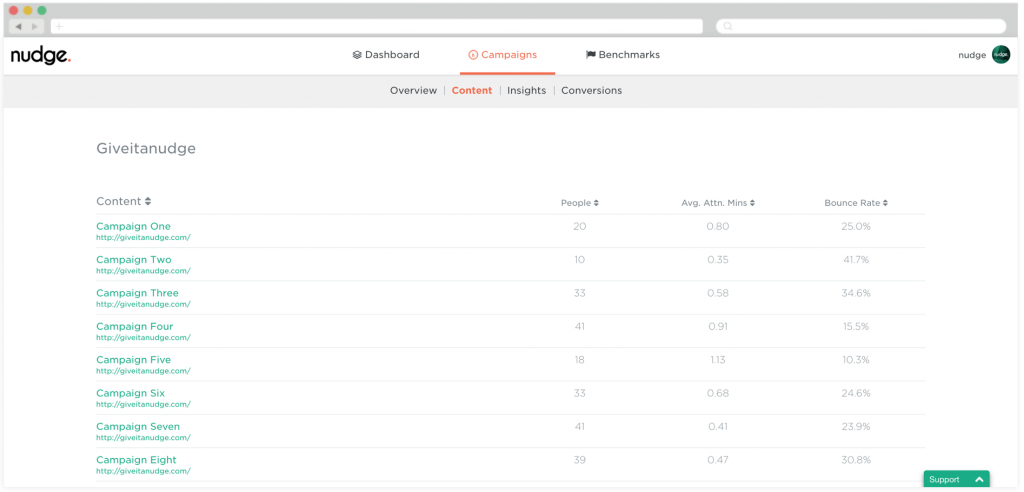The height and width of the screenshot is (492, 1024).
Task: Click the URL under Campaign Eight
Action: coord(143,471)
